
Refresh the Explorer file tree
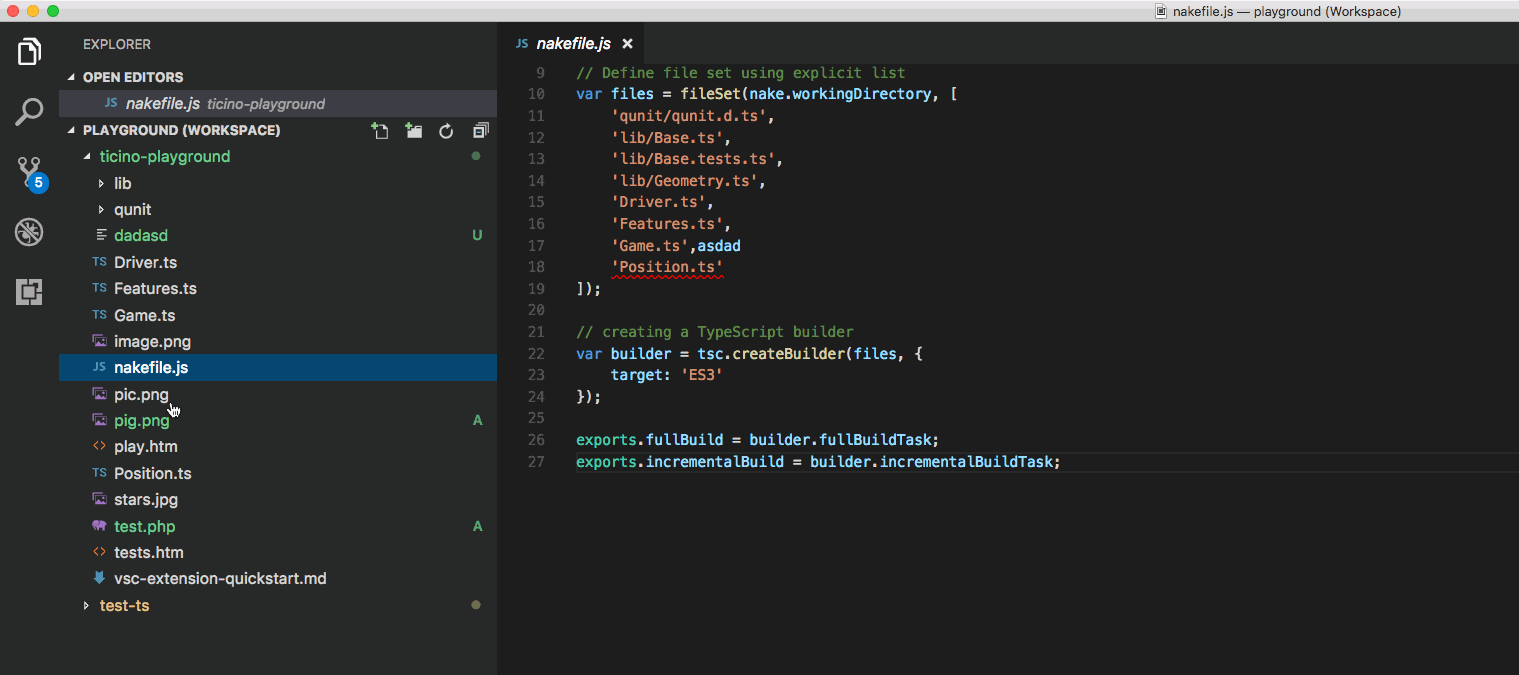(x=446, y=130)
